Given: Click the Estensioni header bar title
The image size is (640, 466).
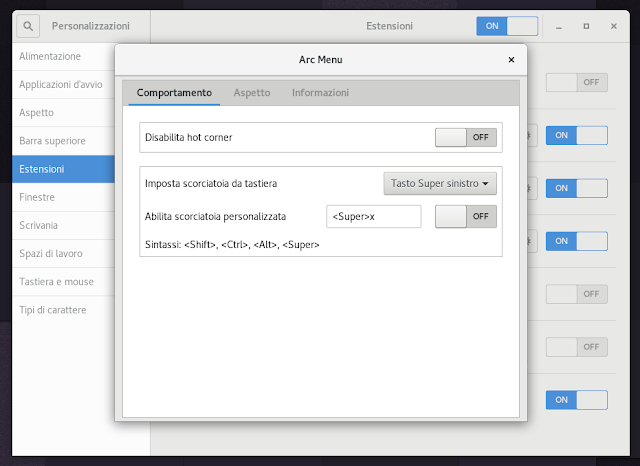Looking at the screenshot, I should pyautogui.click(x=389, y=26).
